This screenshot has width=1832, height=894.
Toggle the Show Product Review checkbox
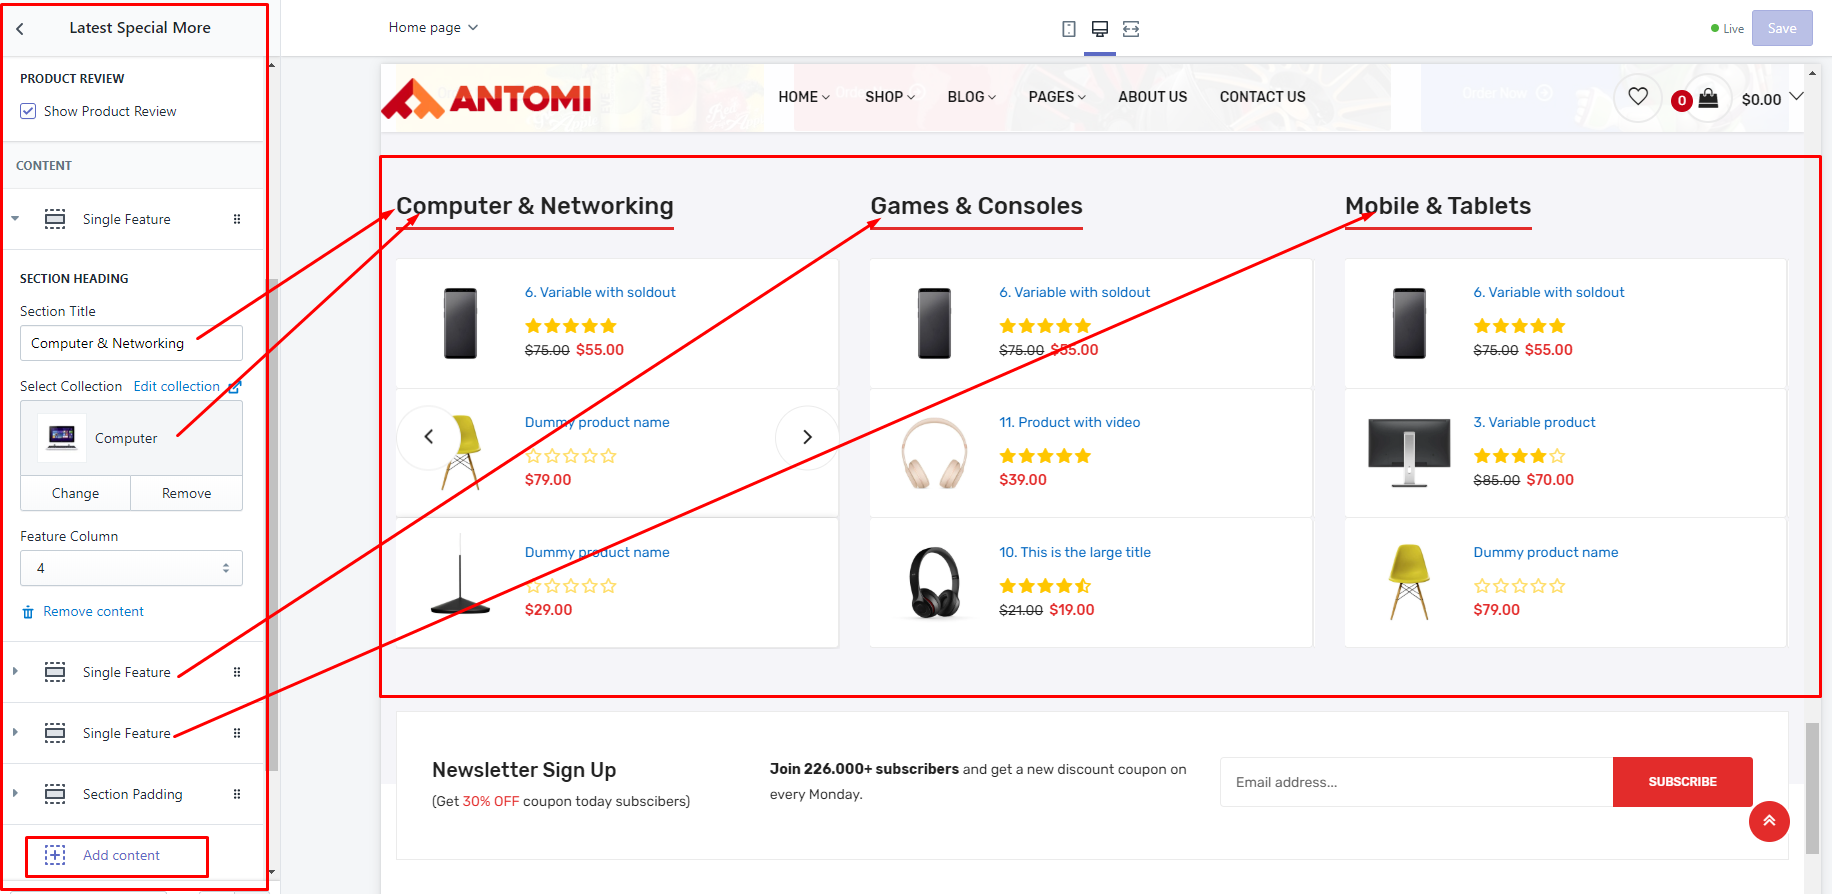[x=28, y=111]
